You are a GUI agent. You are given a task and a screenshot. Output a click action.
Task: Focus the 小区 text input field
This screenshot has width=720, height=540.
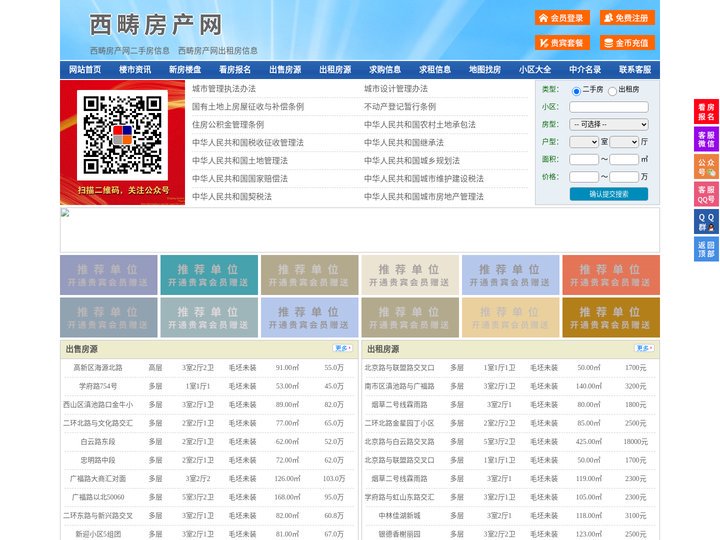(x=609, y=107)
